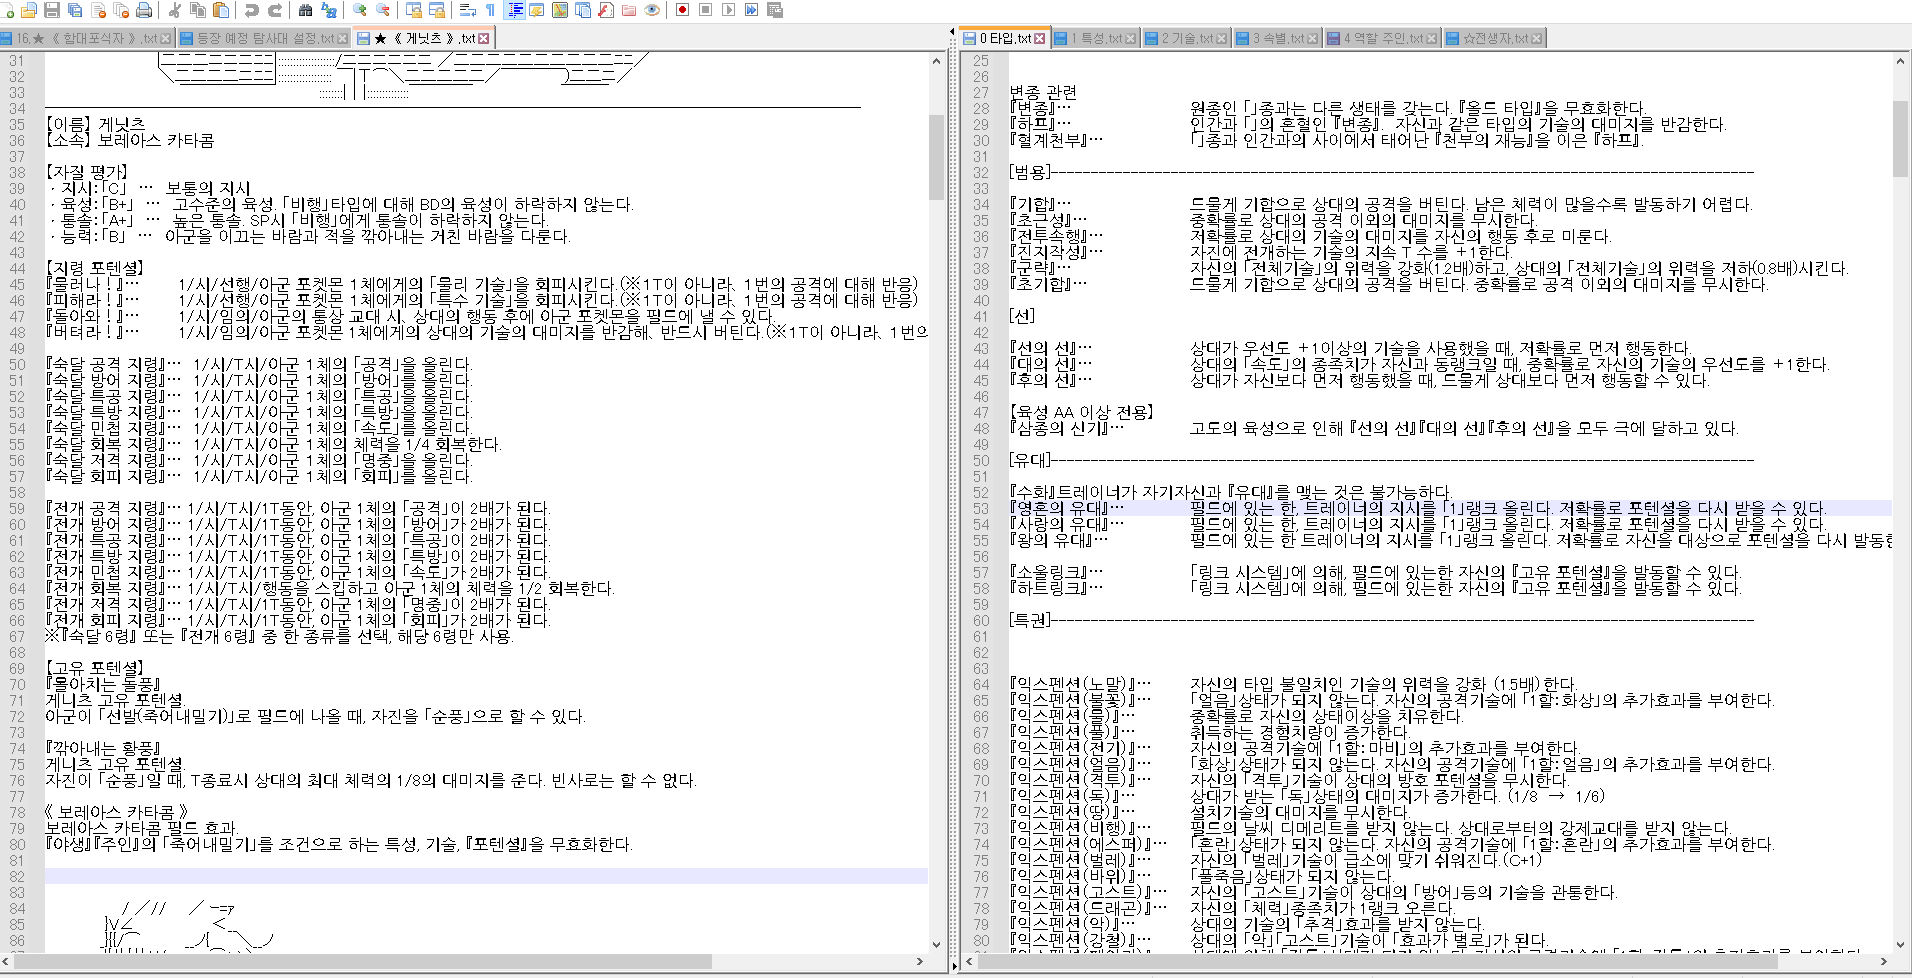1912x978 pixels.
Task: Open Find with the binoculars icon
Action: 305,10
